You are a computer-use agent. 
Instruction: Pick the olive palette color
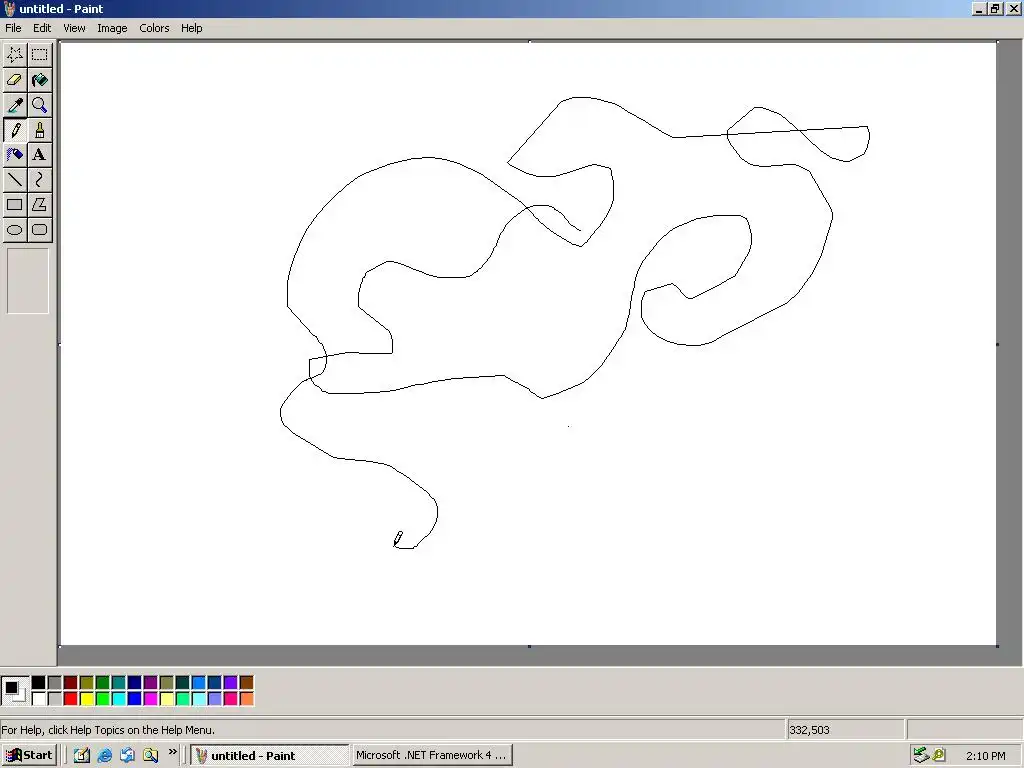(x=87, y=683)
